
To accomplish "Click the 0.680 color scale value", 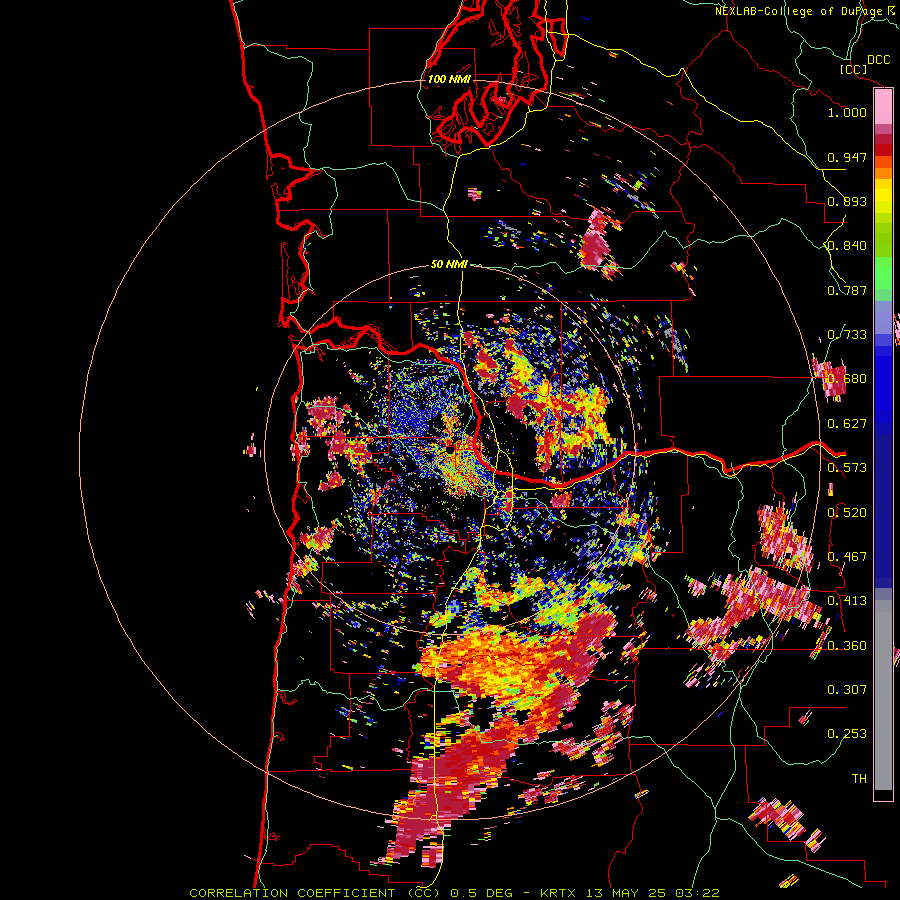I will 847,379.
